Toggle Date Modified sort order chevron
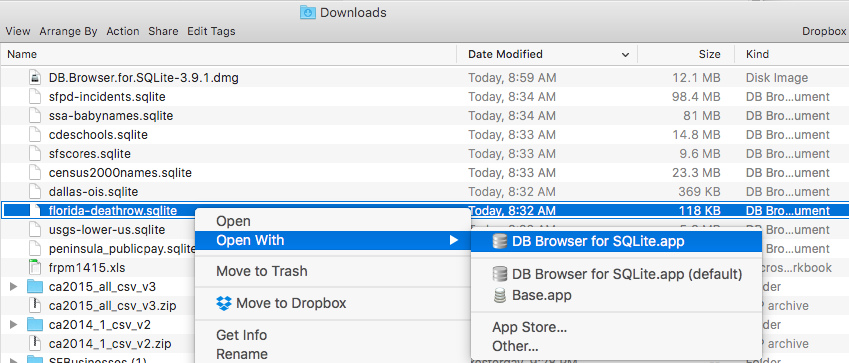 [625, 55]
